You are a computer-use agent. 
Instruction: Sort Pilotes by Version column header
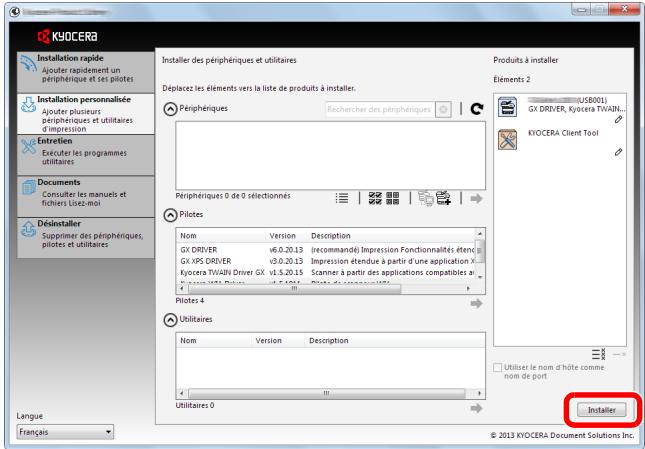point(287,236)
